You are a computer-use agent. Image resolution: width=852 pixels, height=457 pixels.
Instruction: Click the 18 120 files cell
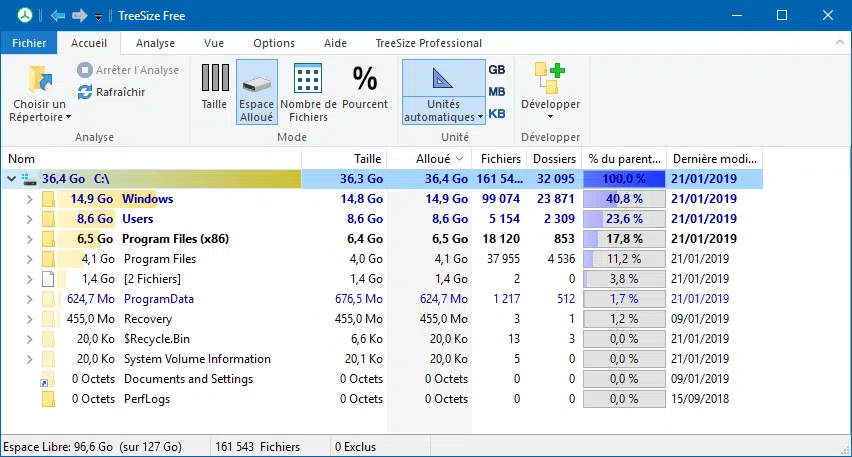(501, 239)
